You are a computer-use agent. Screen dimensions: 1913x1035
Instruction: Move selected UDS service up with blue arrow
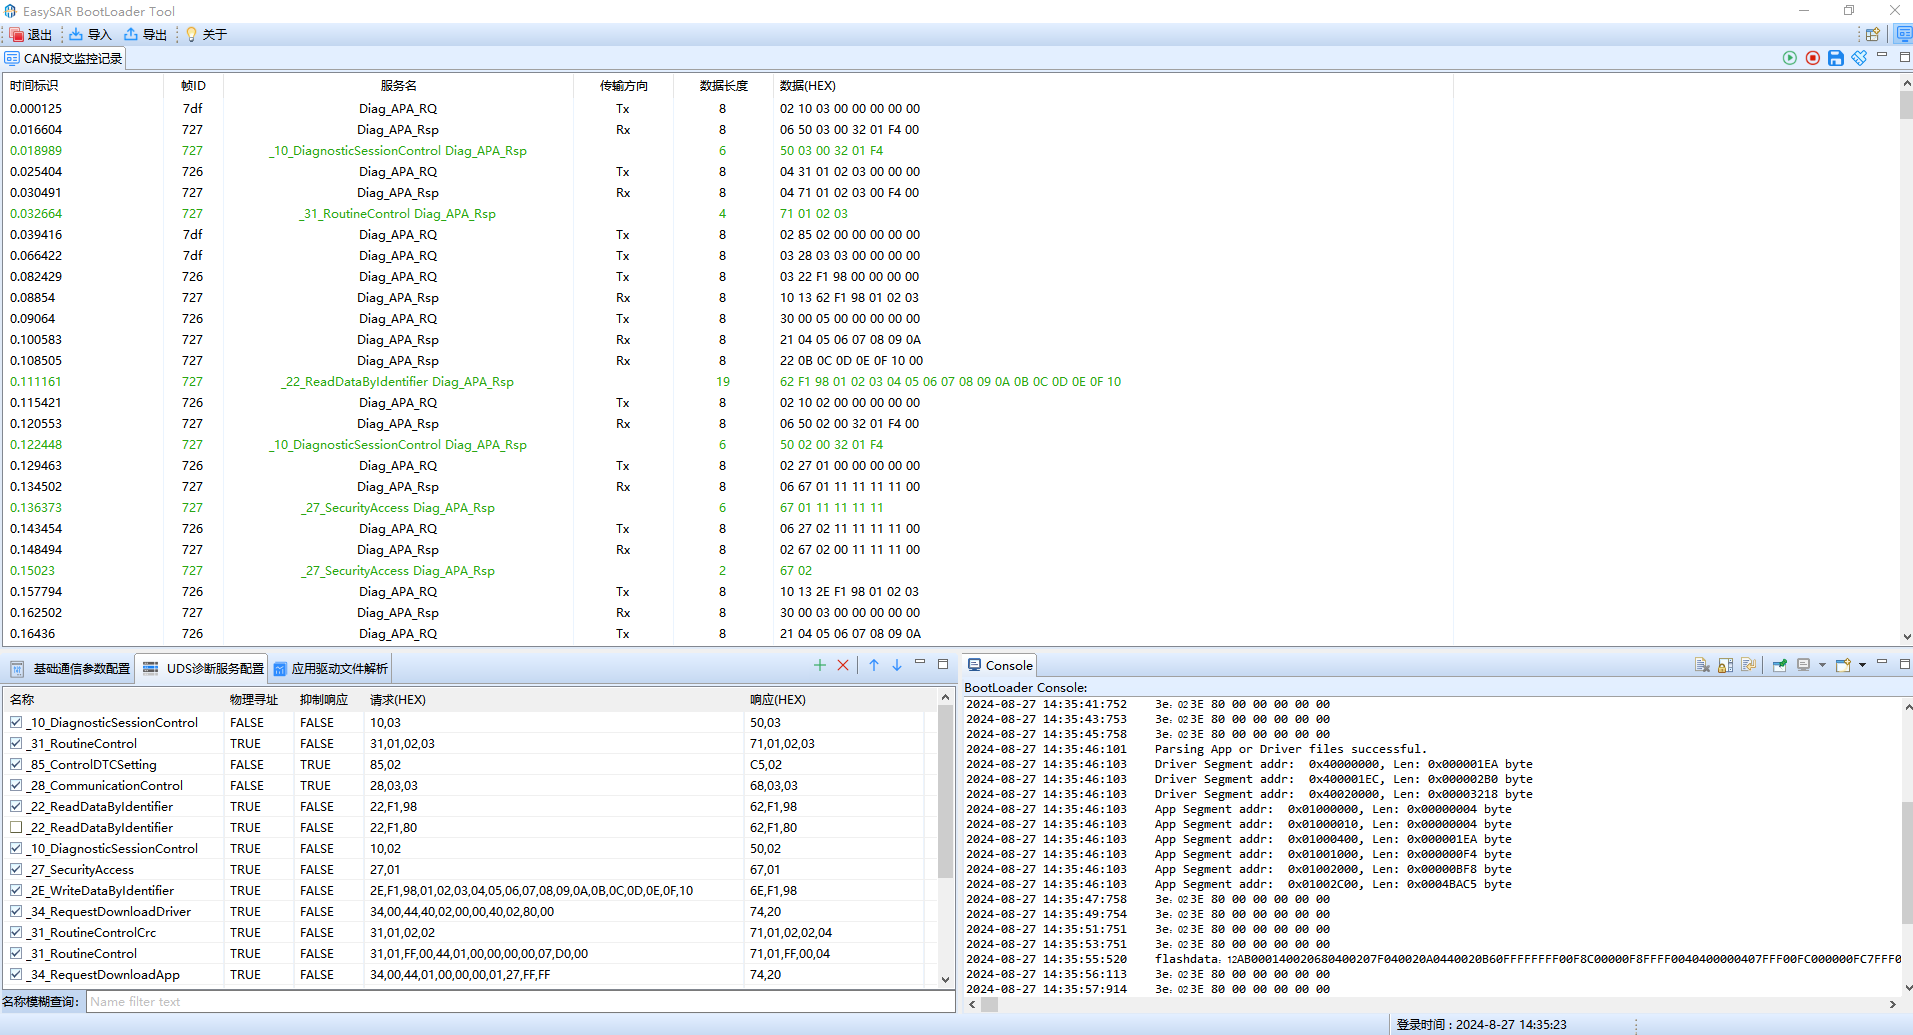pyautogui.click(x=874, y=665)
